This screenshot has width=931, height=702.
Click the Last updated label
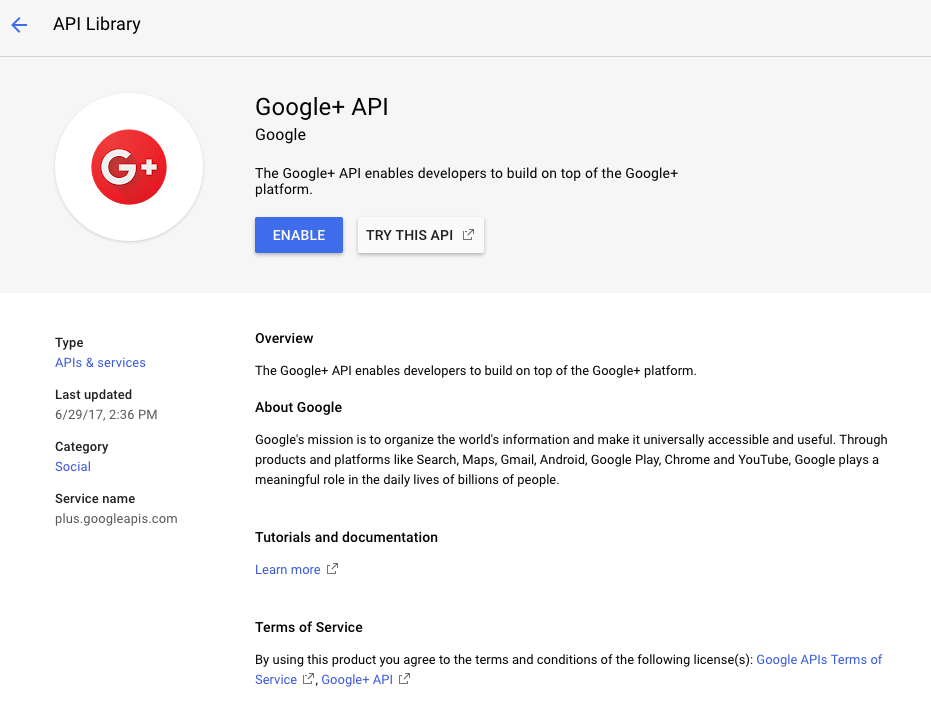[93, 394]
